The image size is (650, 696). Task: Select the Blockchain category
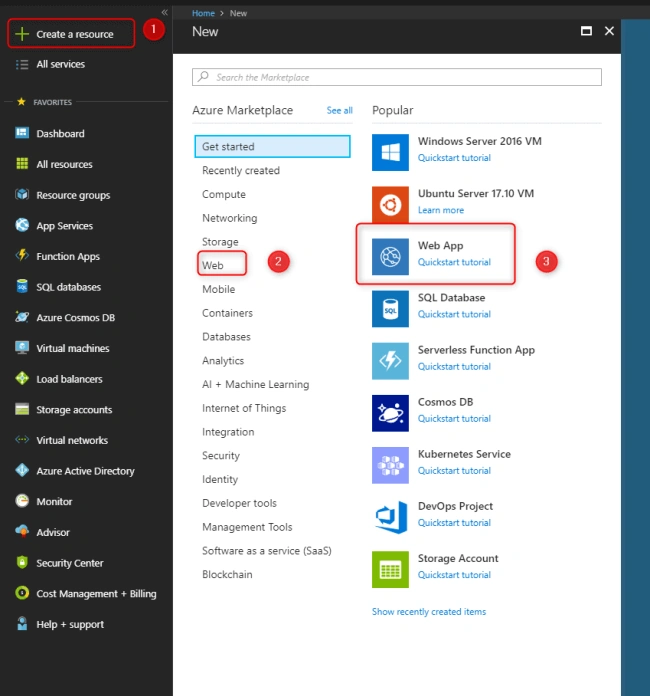click(227, 574)
